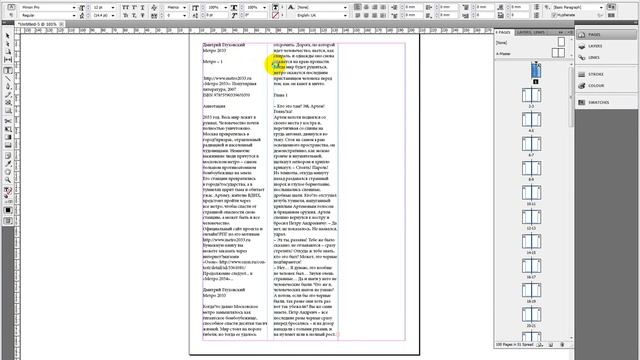
Task: Select the Scissors tool
Action: (x=8, y=121)
